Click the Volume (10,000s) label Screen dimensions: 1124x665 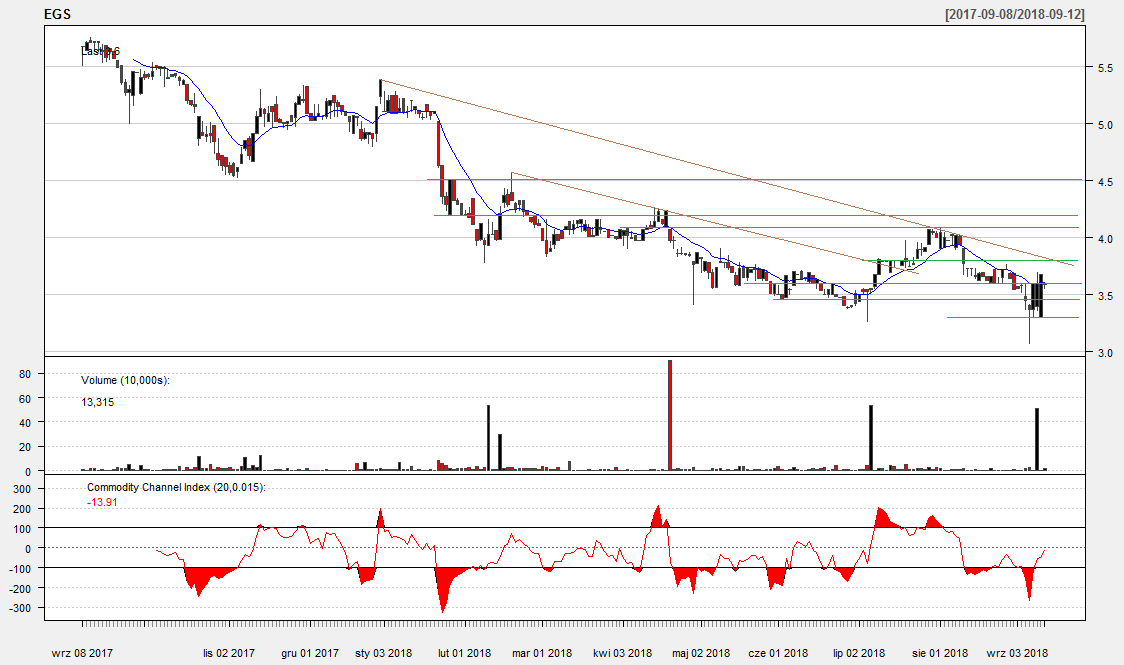click(125, 381)
